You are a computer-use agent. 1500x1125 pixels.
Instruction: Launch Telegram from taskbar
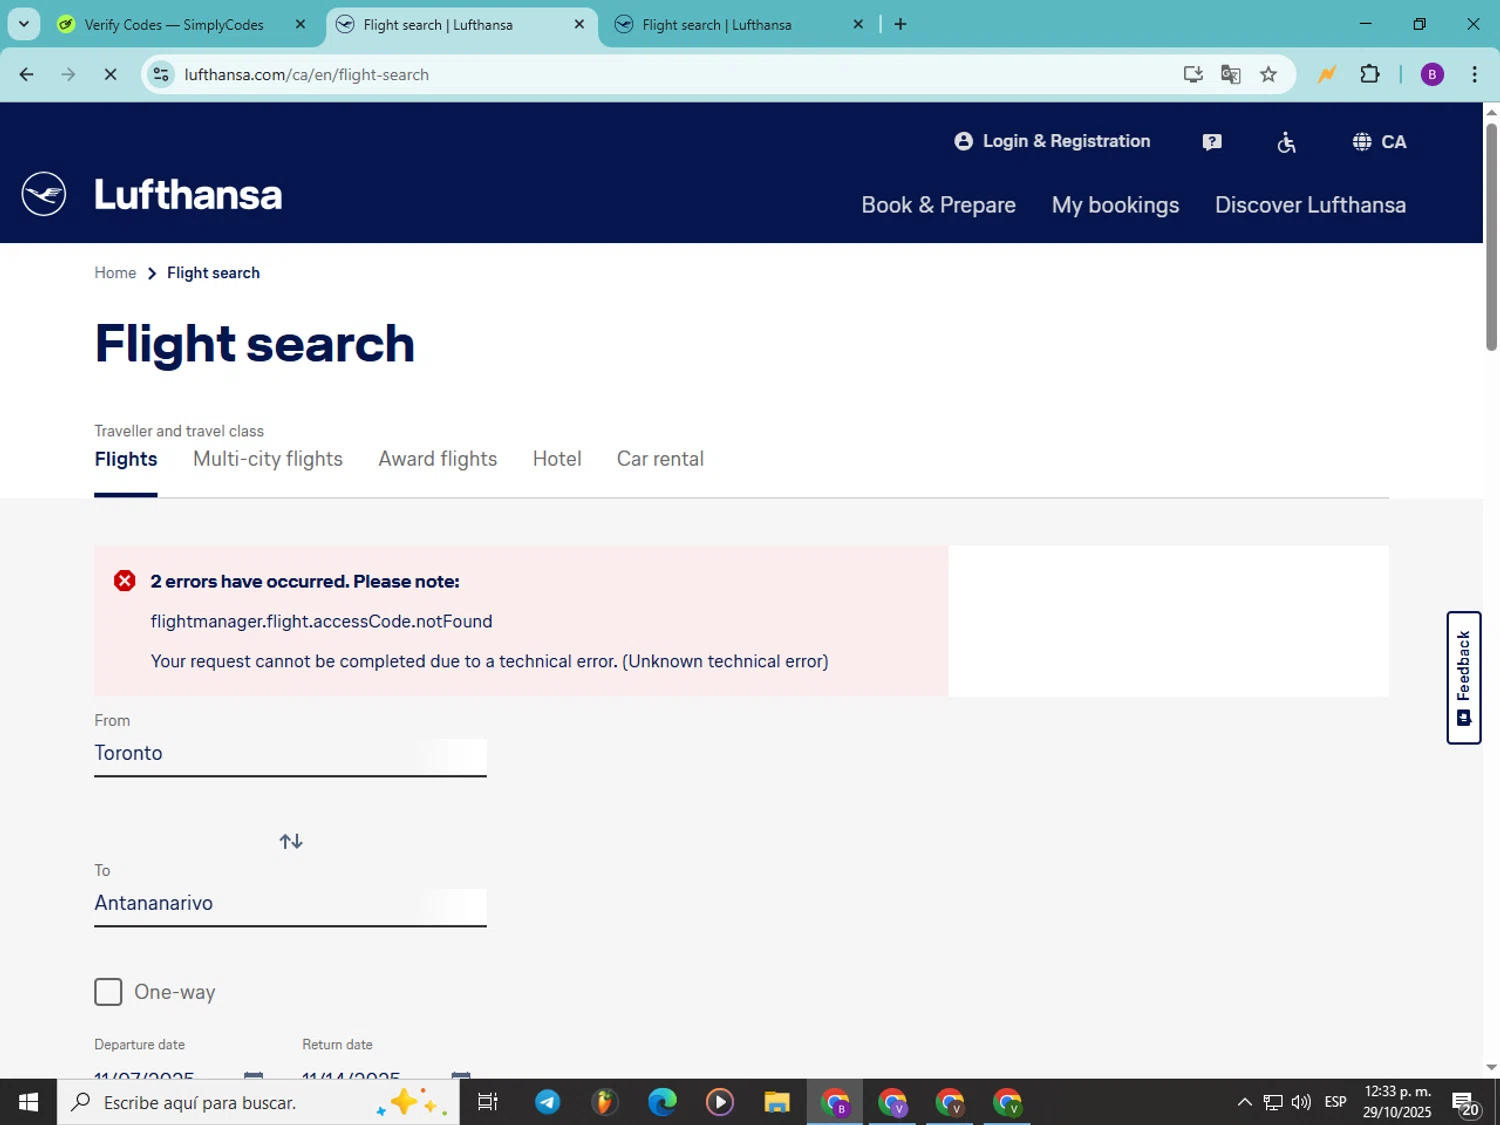pos(547,1102)
